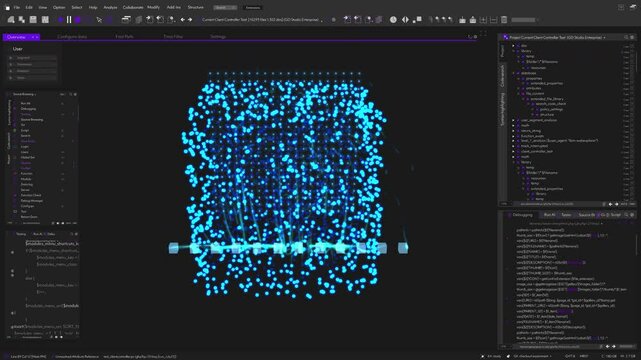Select the policy_settings tree item
Screen dimensions: 641x360
[551, 110]
